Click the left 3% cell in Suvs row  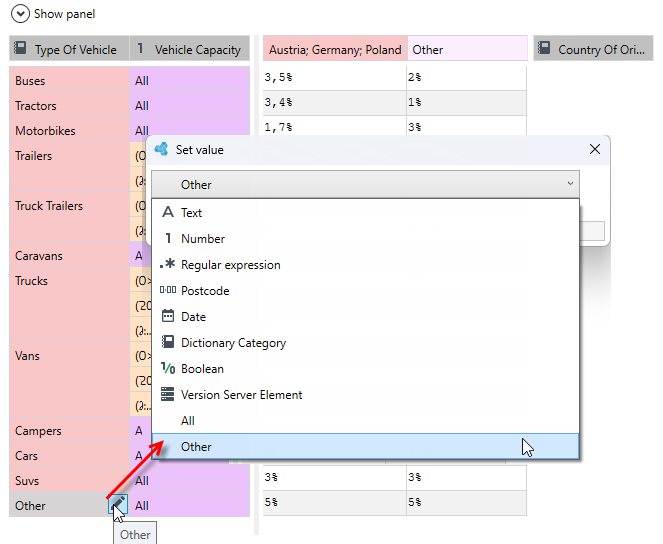click(x=334, y=478)
